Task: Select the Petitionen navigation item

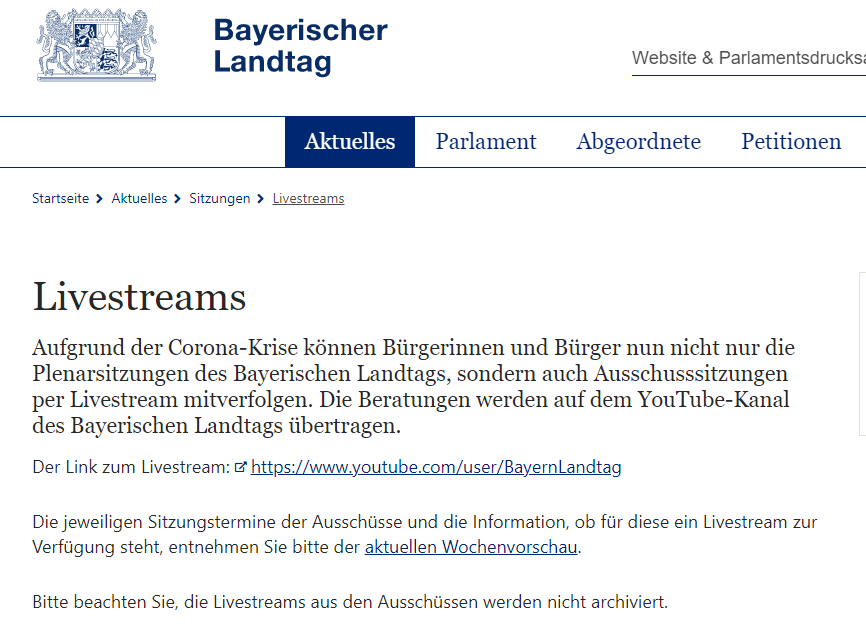Action: [x=791, y=142]
